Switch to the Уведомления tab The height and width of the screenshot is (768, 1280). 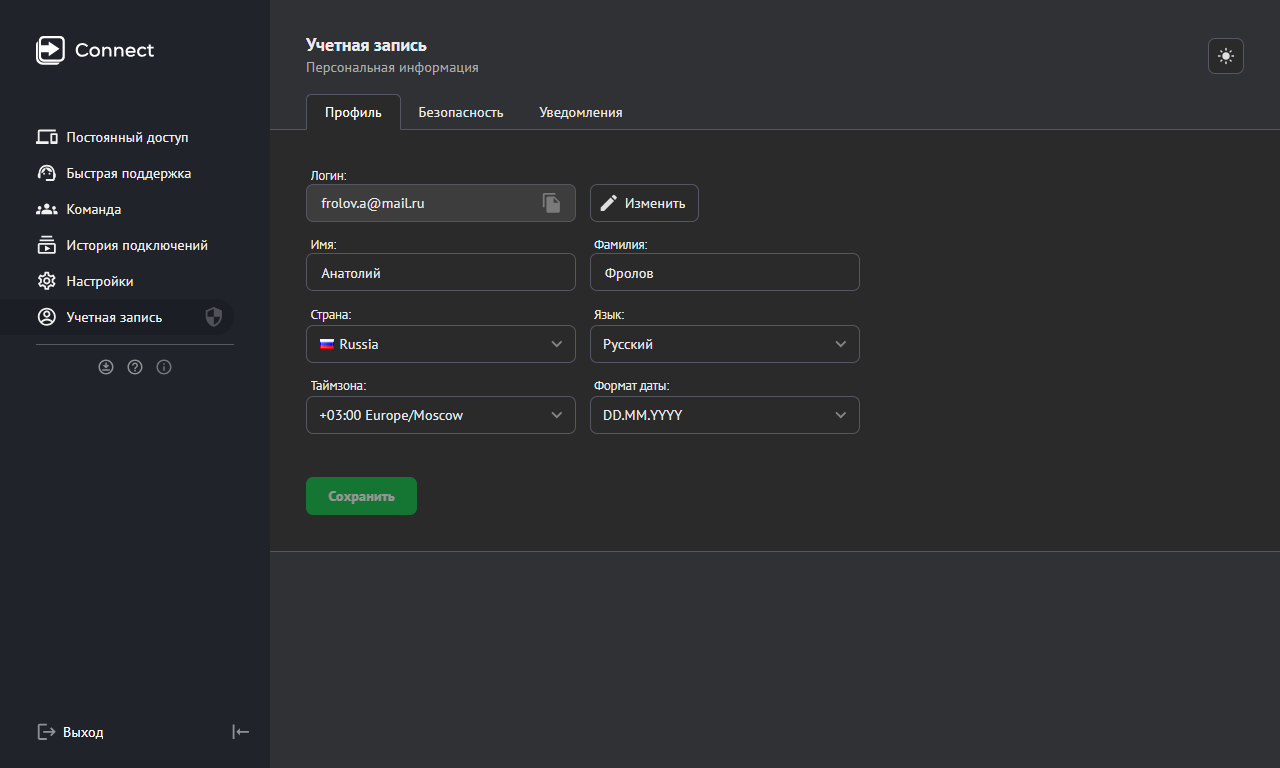(x=580, y=112)
